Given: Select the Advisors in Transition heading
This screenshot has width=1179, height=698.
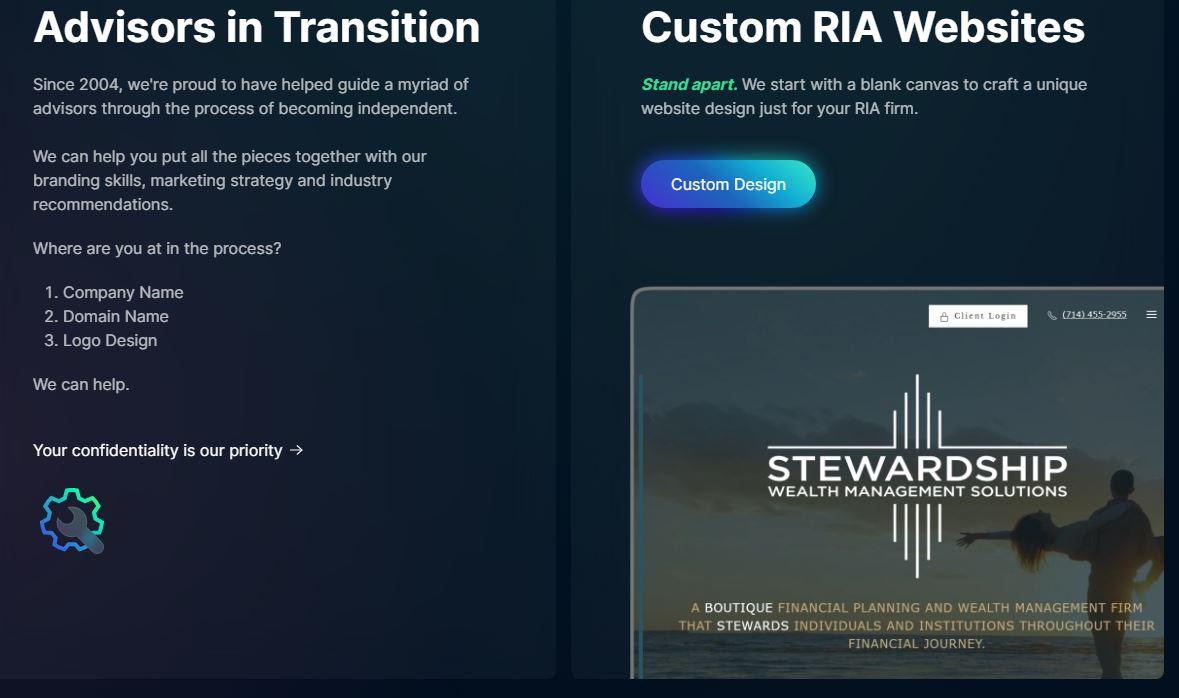Looking at the screenshot, I should tap(256, 28).
